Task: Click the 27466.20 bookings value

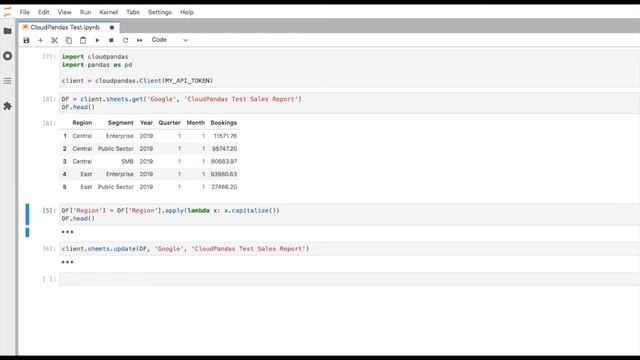Action: pyautogui.click(x=224, y=187)
